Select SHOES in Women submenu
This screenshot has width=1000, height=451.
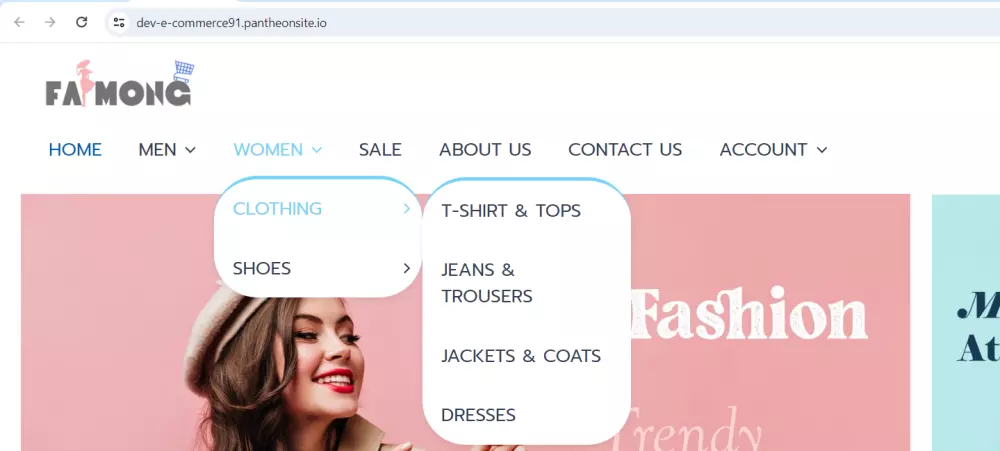pyautogui.click(x=261, y=269)
